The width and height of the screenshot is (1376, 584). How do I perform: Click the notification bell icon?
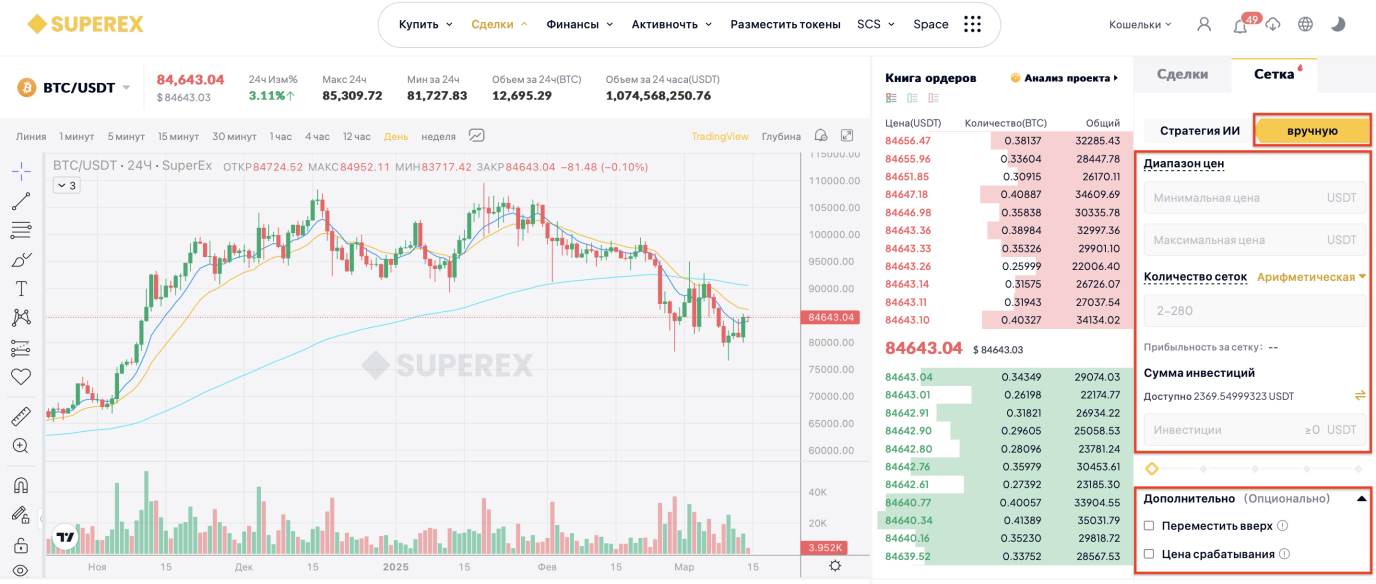[x=1240, y=25]
